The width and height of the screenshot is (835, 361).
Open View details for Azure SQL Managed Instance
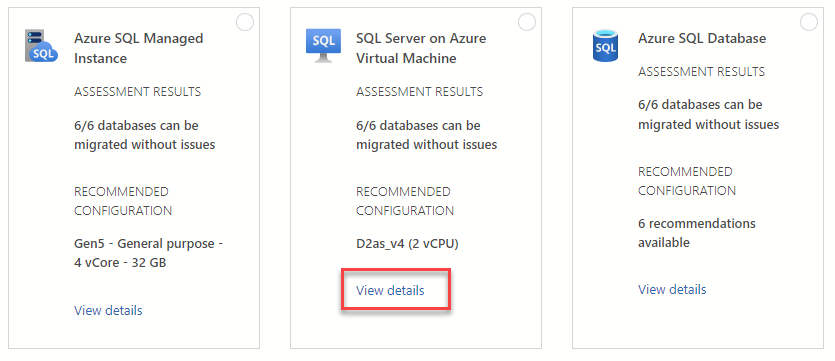[x=108, y=310]
